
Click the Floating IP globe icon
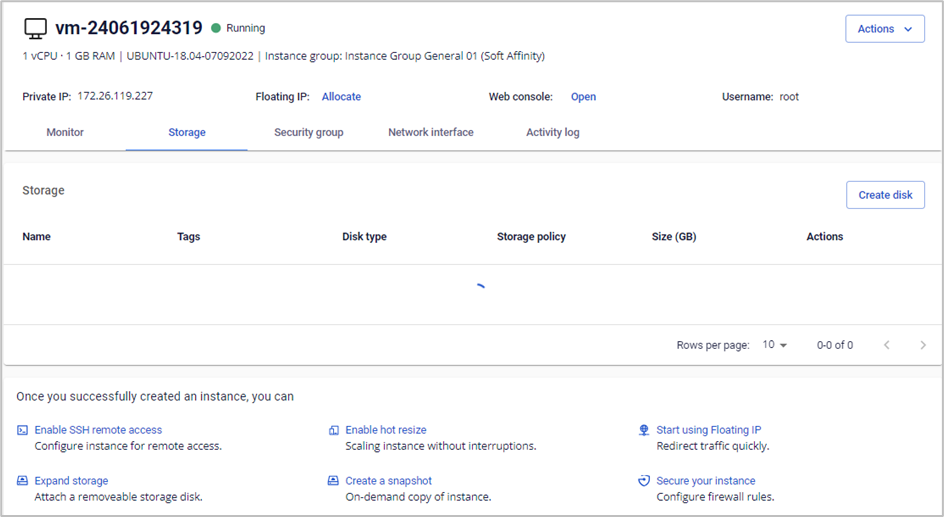(x=644, y=430)
